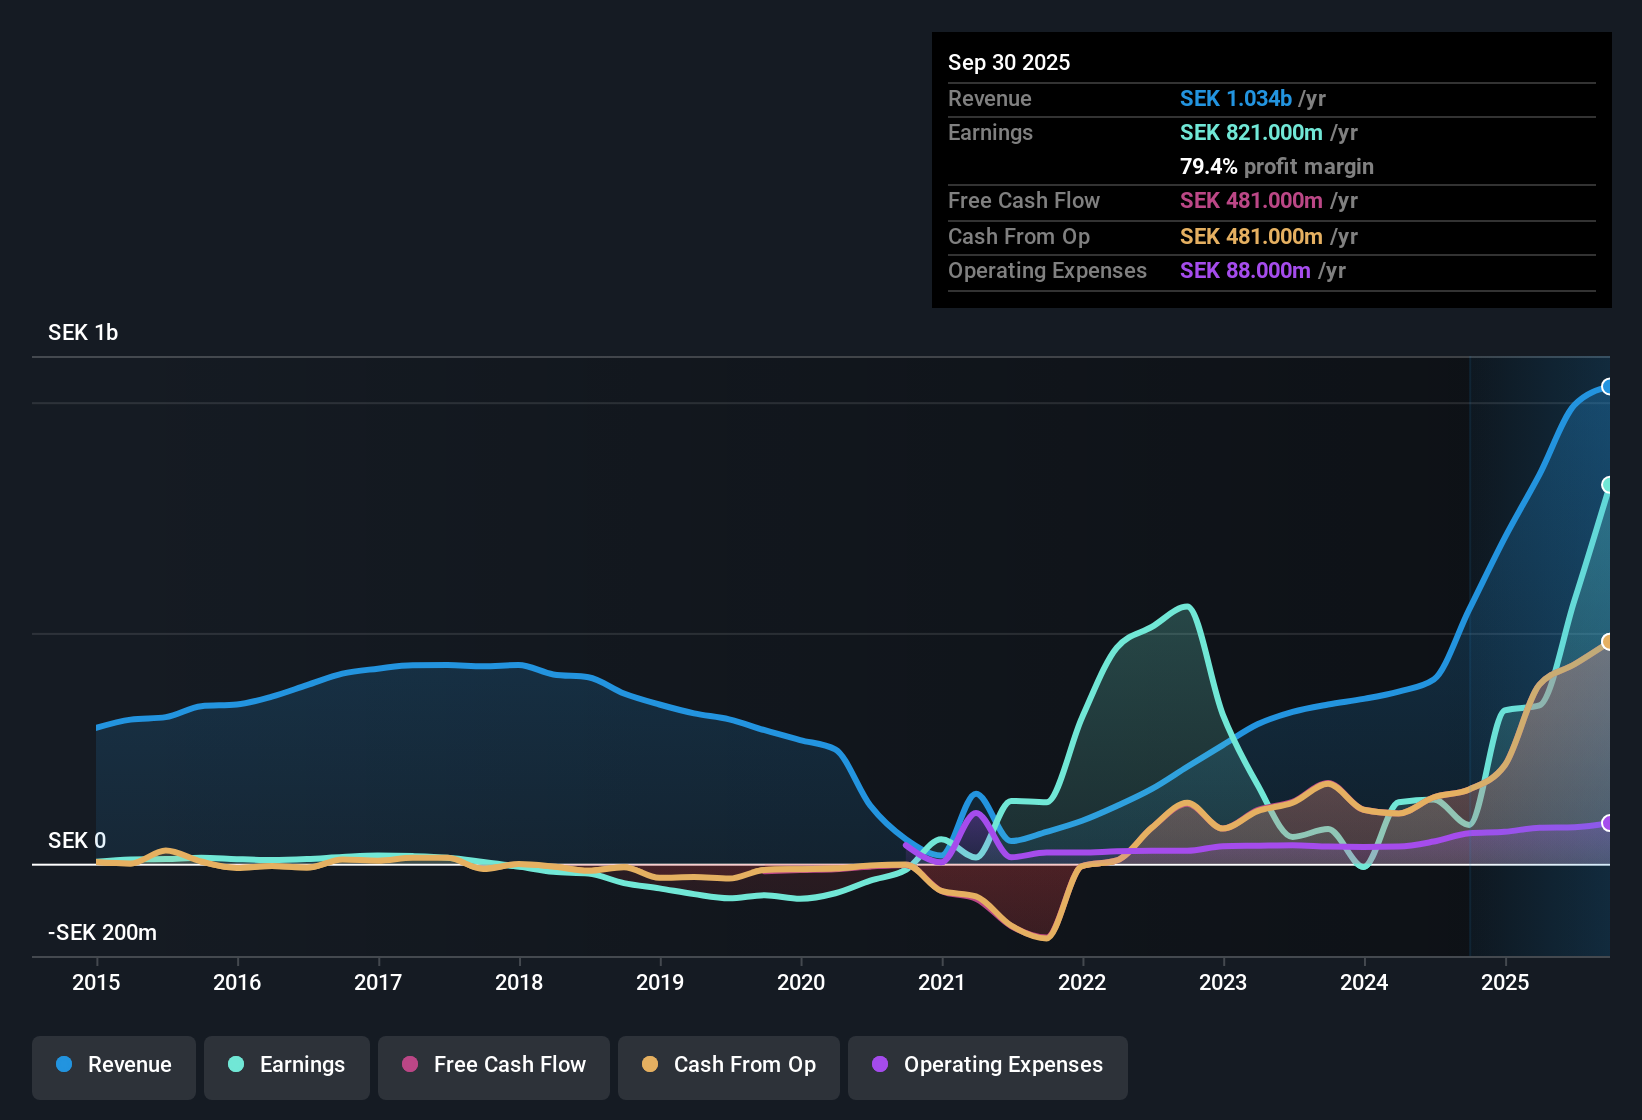Click the Cash From Op endpoint marker
Screen dimensions: 1642x1120
[1607, 642]
